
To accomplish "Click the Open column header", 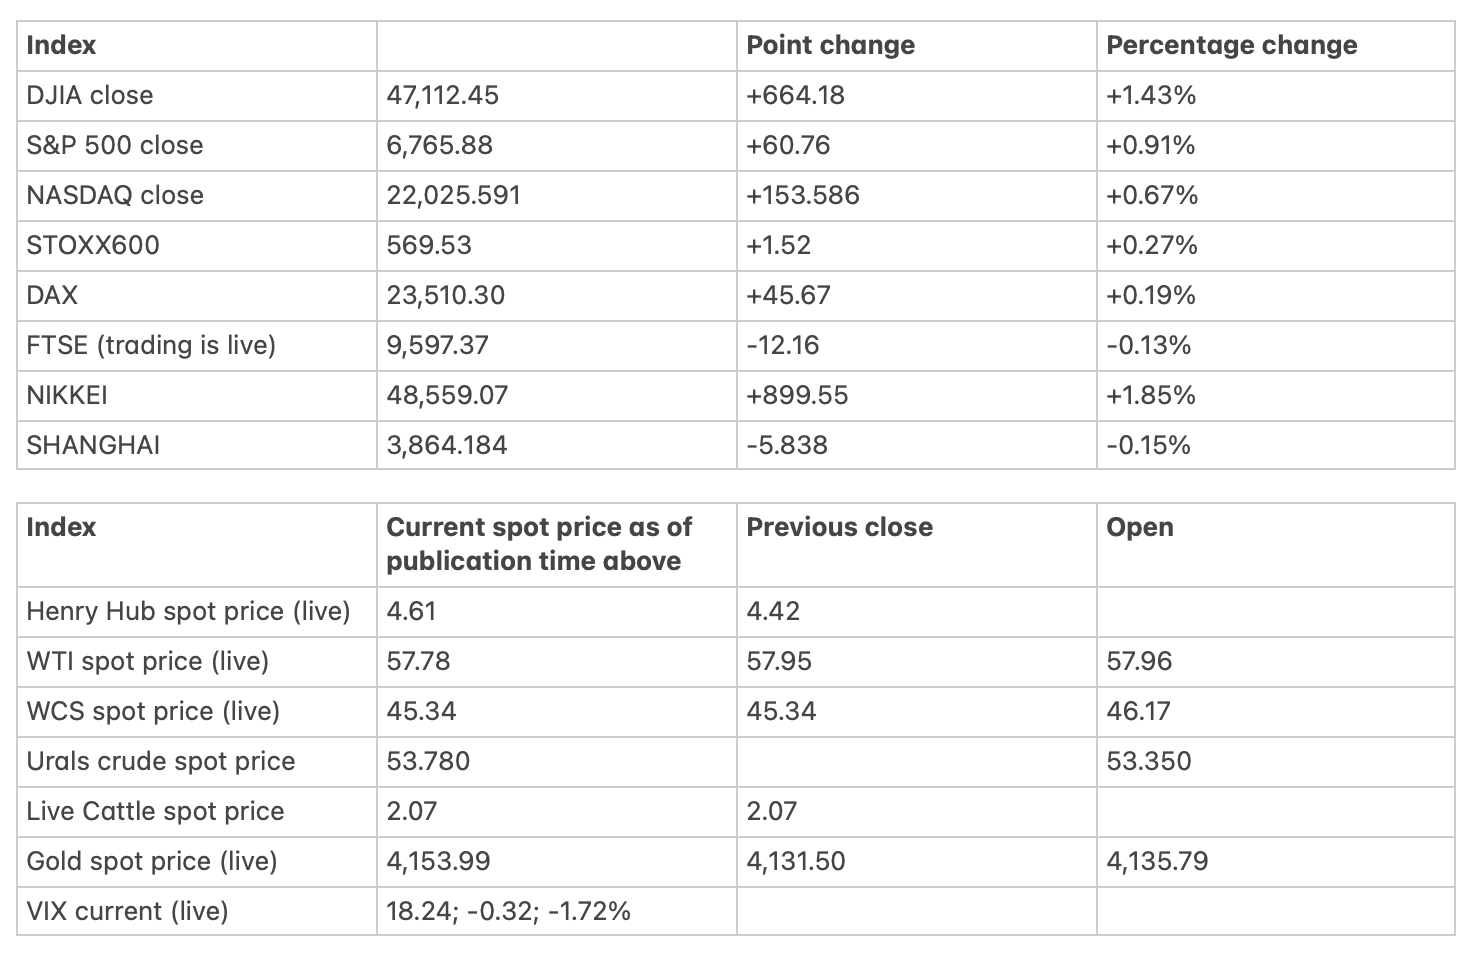I will pos(1140,528).
